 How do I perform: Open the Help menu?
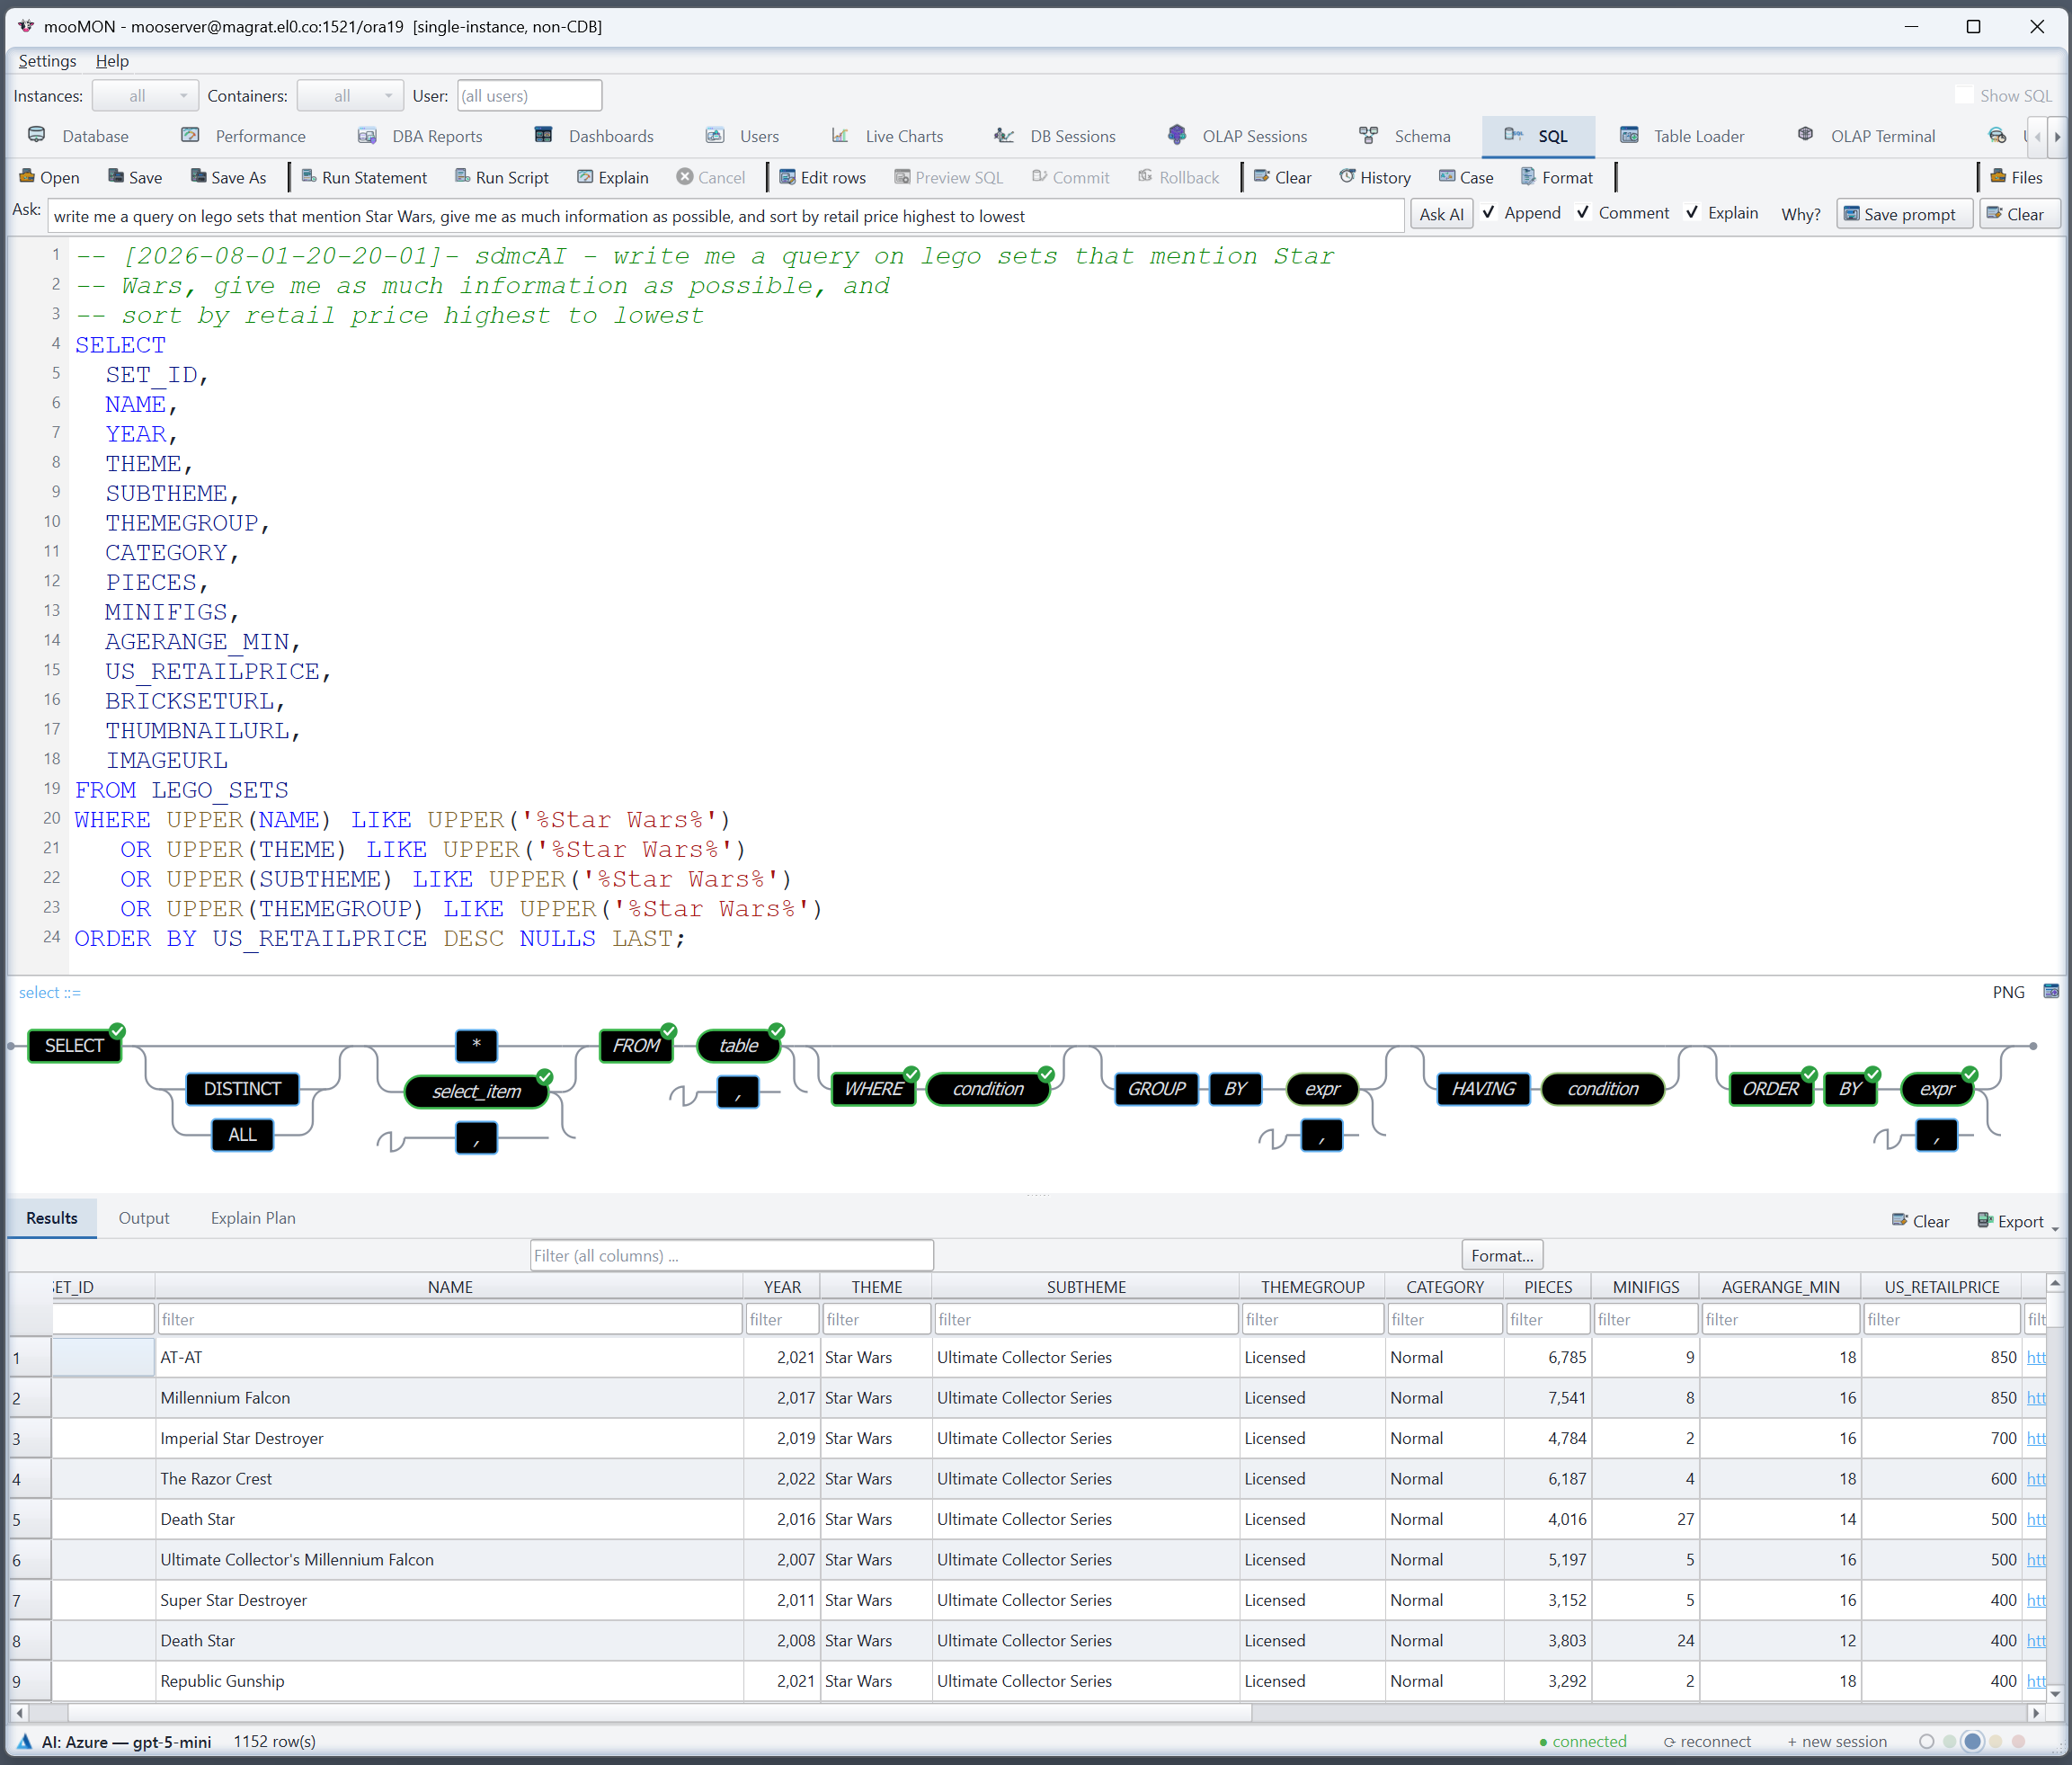click(x=112, y=60)
